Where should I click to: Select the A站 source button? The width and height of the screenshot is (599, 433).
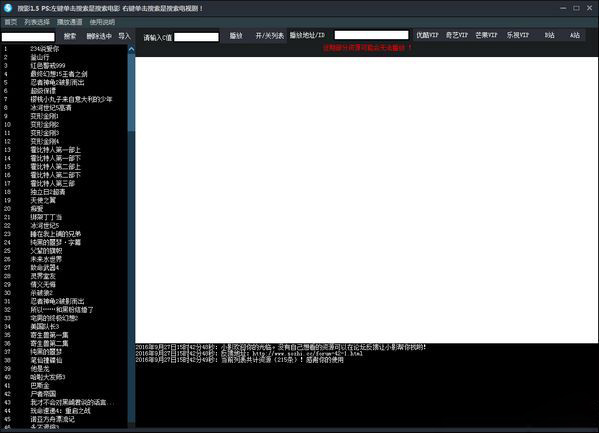tap(575, 35)
